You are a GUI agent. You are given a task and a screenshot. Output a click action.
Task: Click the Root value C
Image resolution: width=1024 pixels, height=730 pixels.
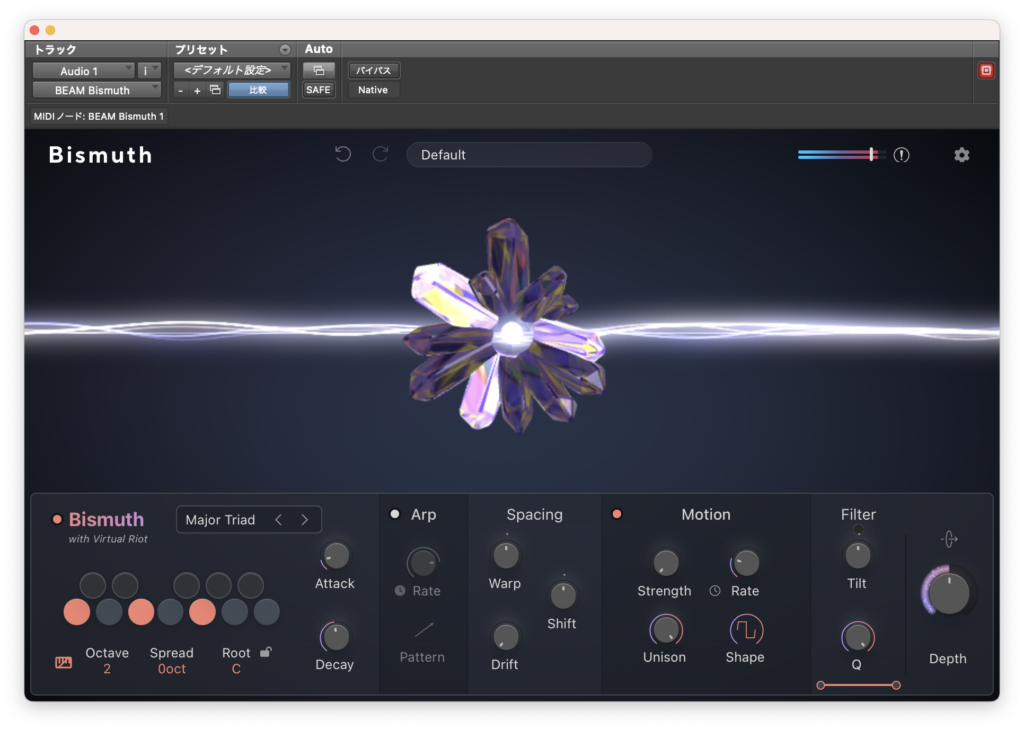[x=236, y=669]
